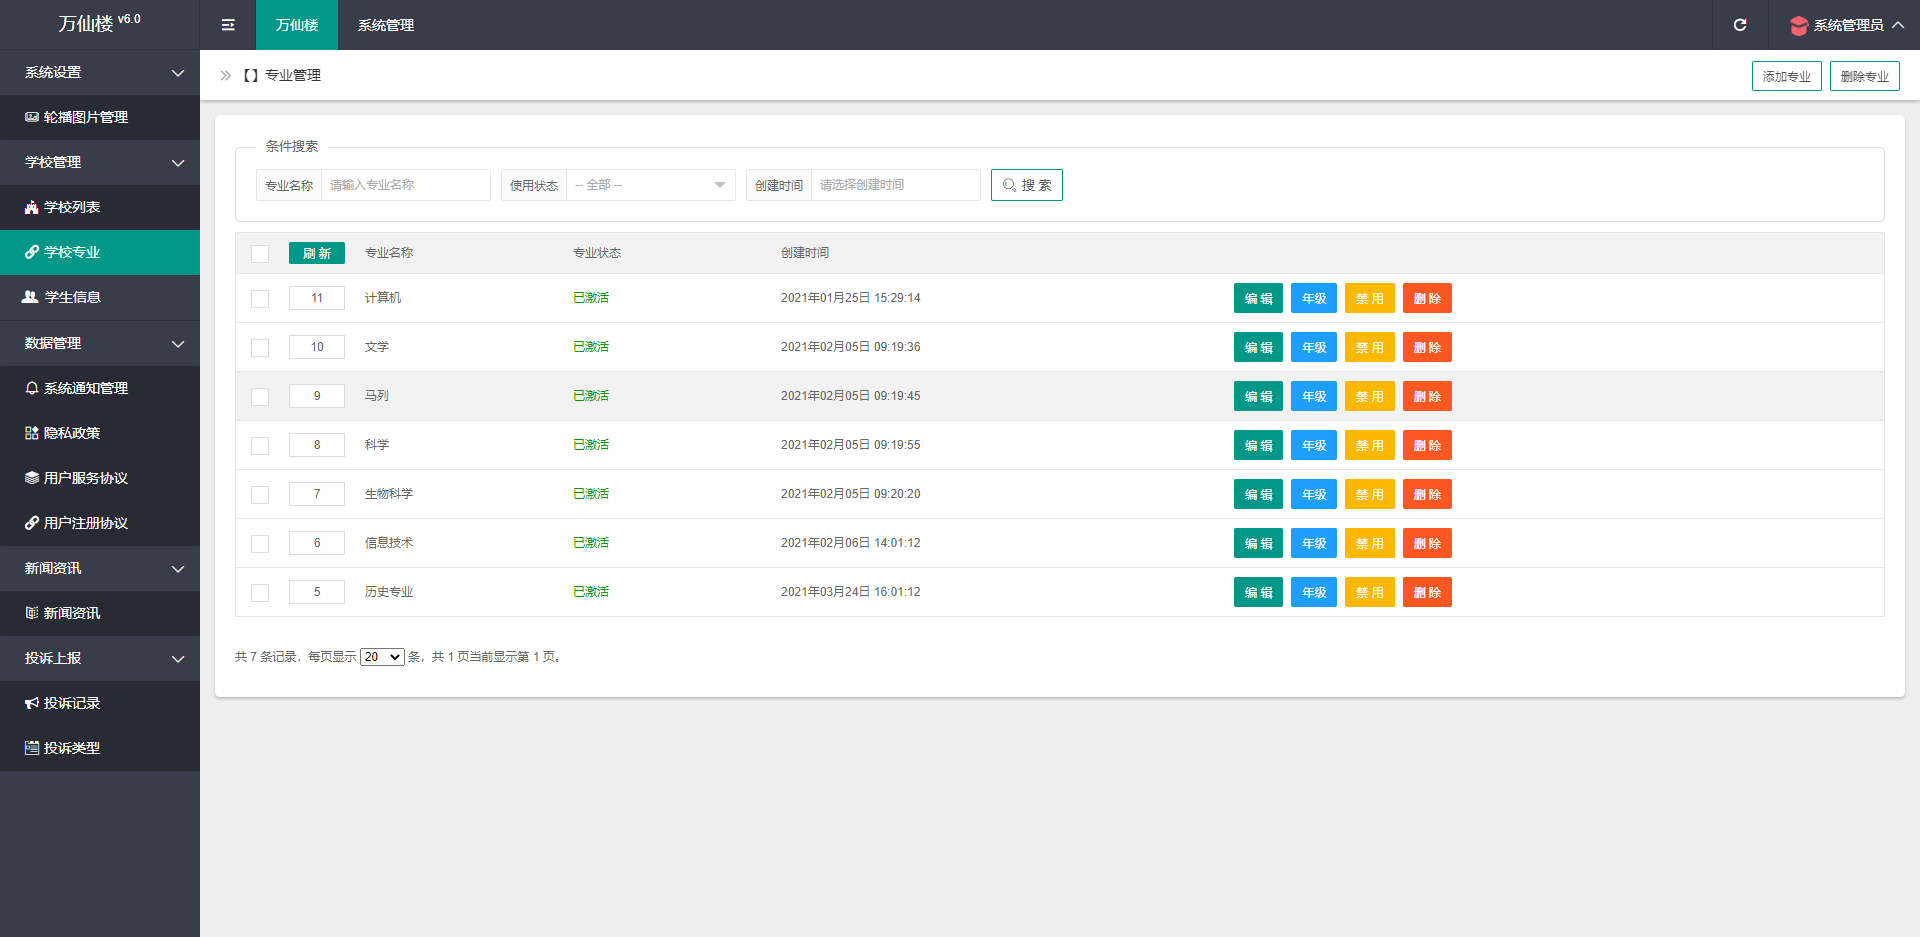Image resolution: width=1920 pixels, height=937 pixels.
Task: Click the 刷新 button in table header
Action: (x=317, y=253)
